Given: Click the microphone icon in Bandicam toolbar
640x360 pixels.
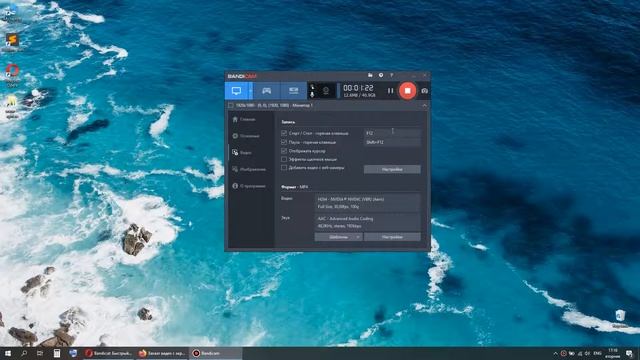Looking at the screenshot, I should click(x=312, y=94).
